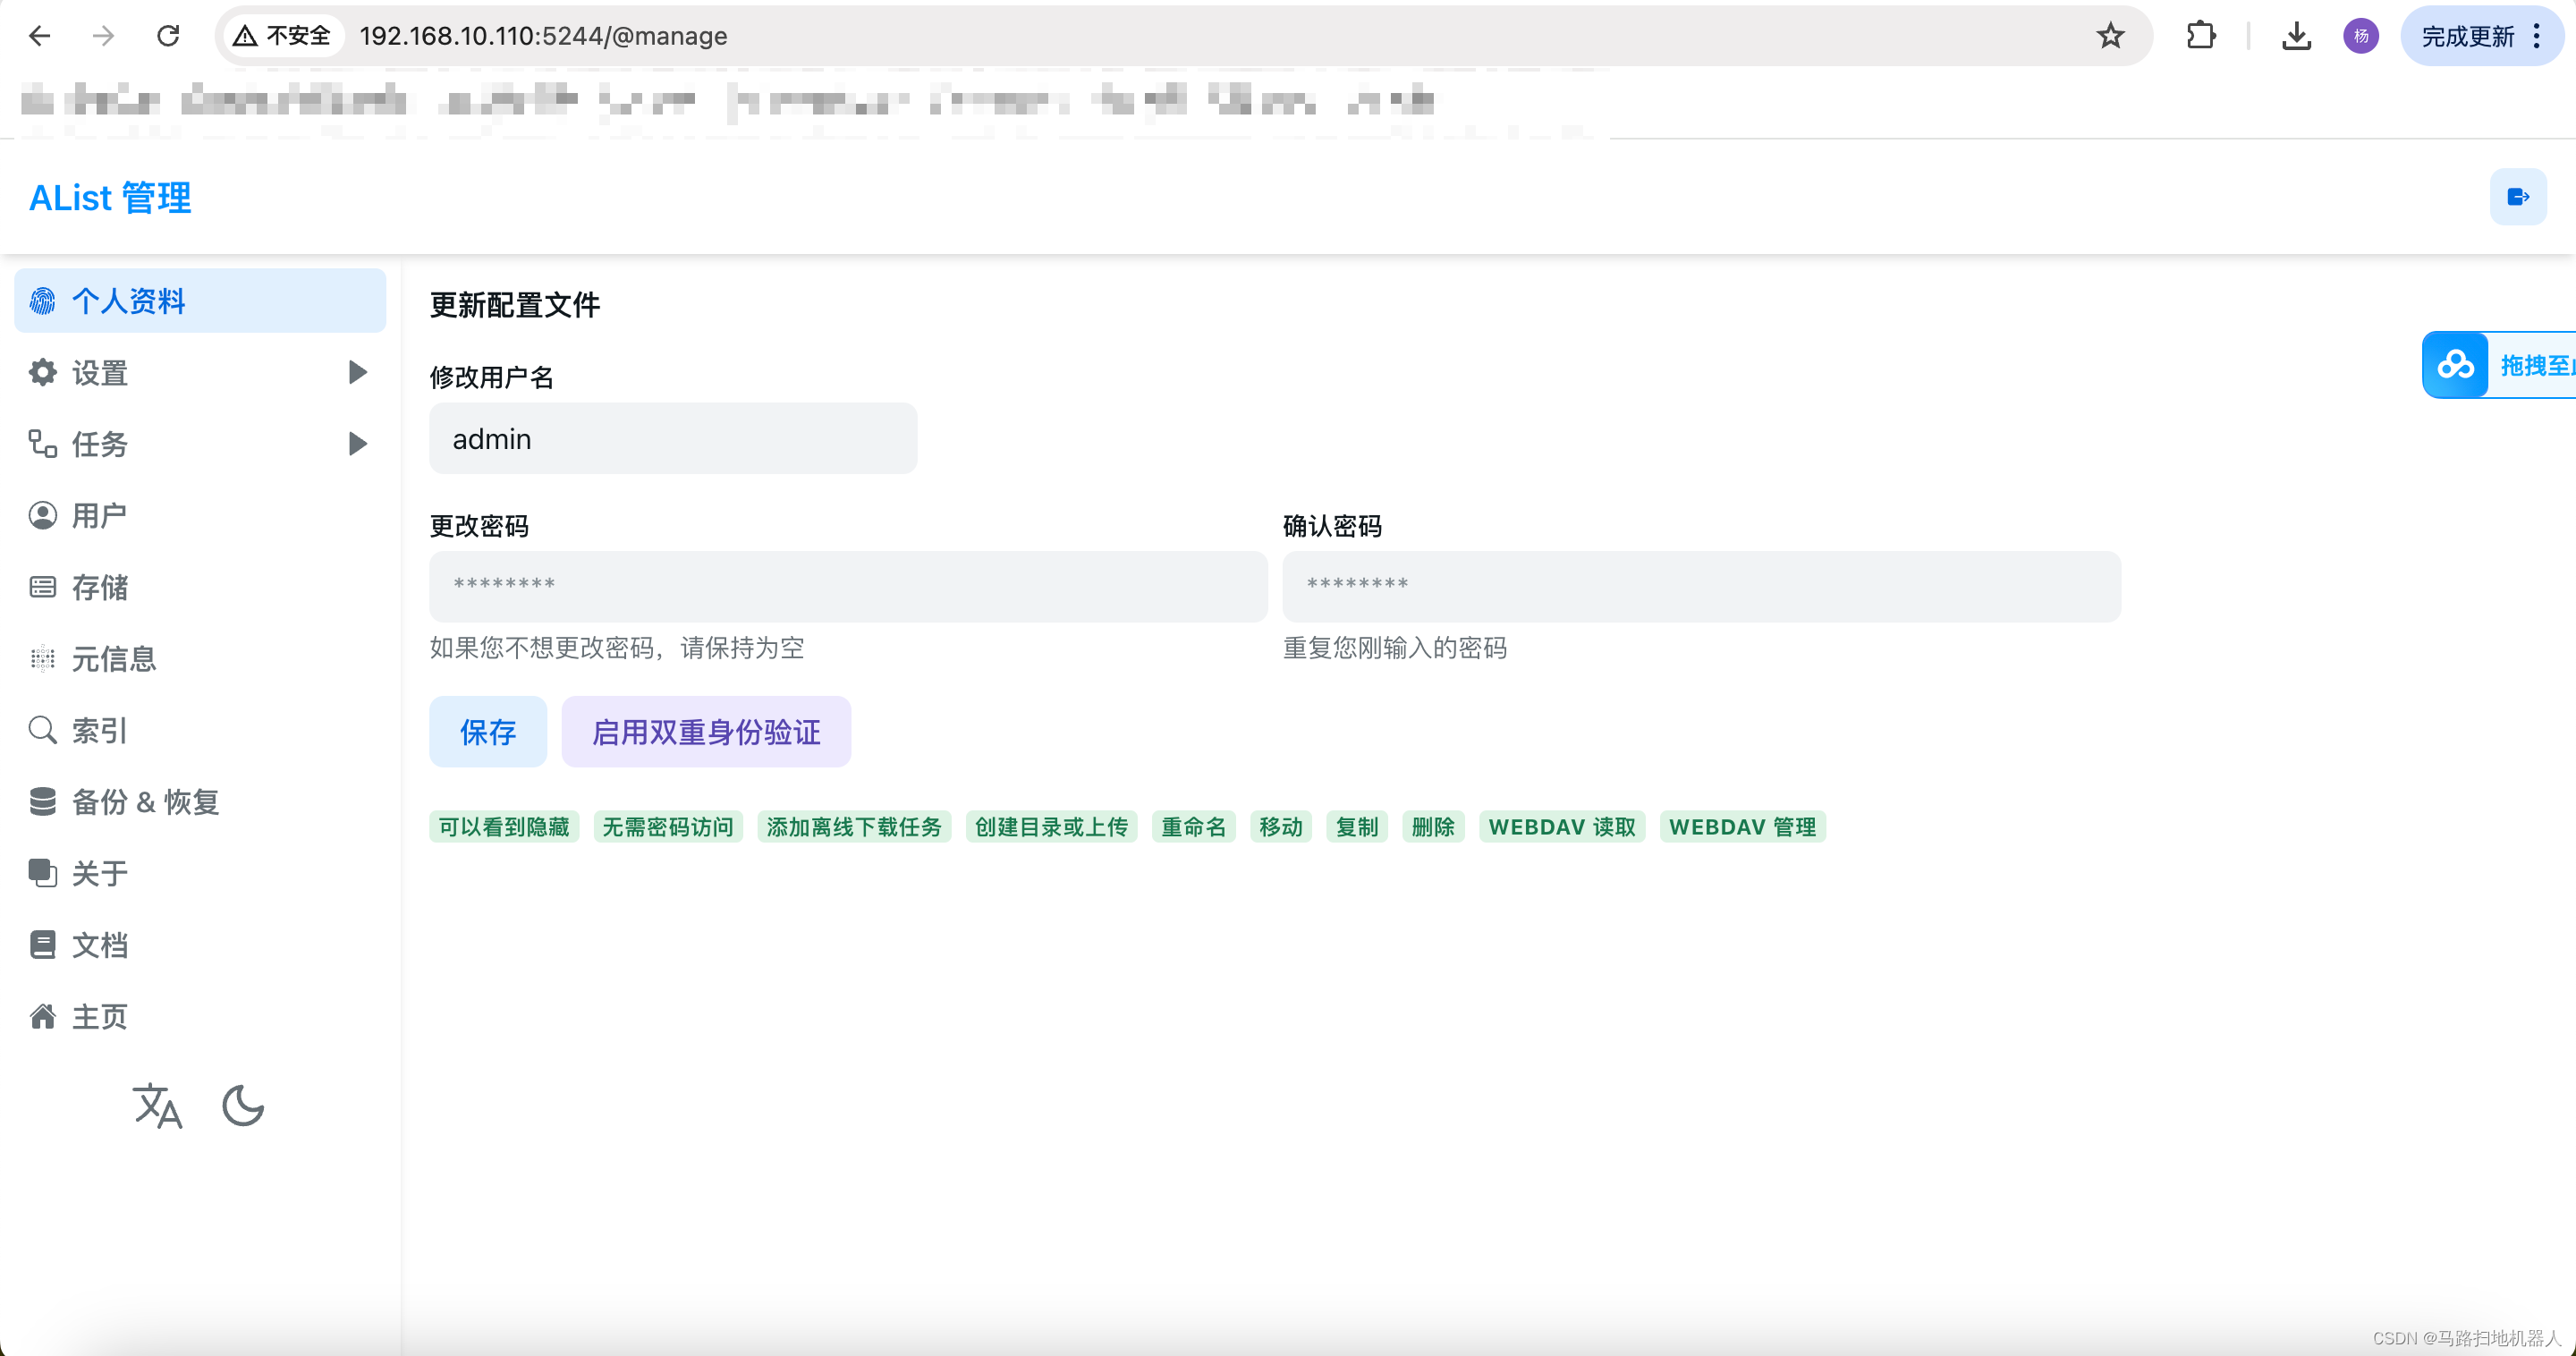This screenshot has height=1356, width=2576.
Task: Open the browser three-dot menu
Action: click(2537, 36)
